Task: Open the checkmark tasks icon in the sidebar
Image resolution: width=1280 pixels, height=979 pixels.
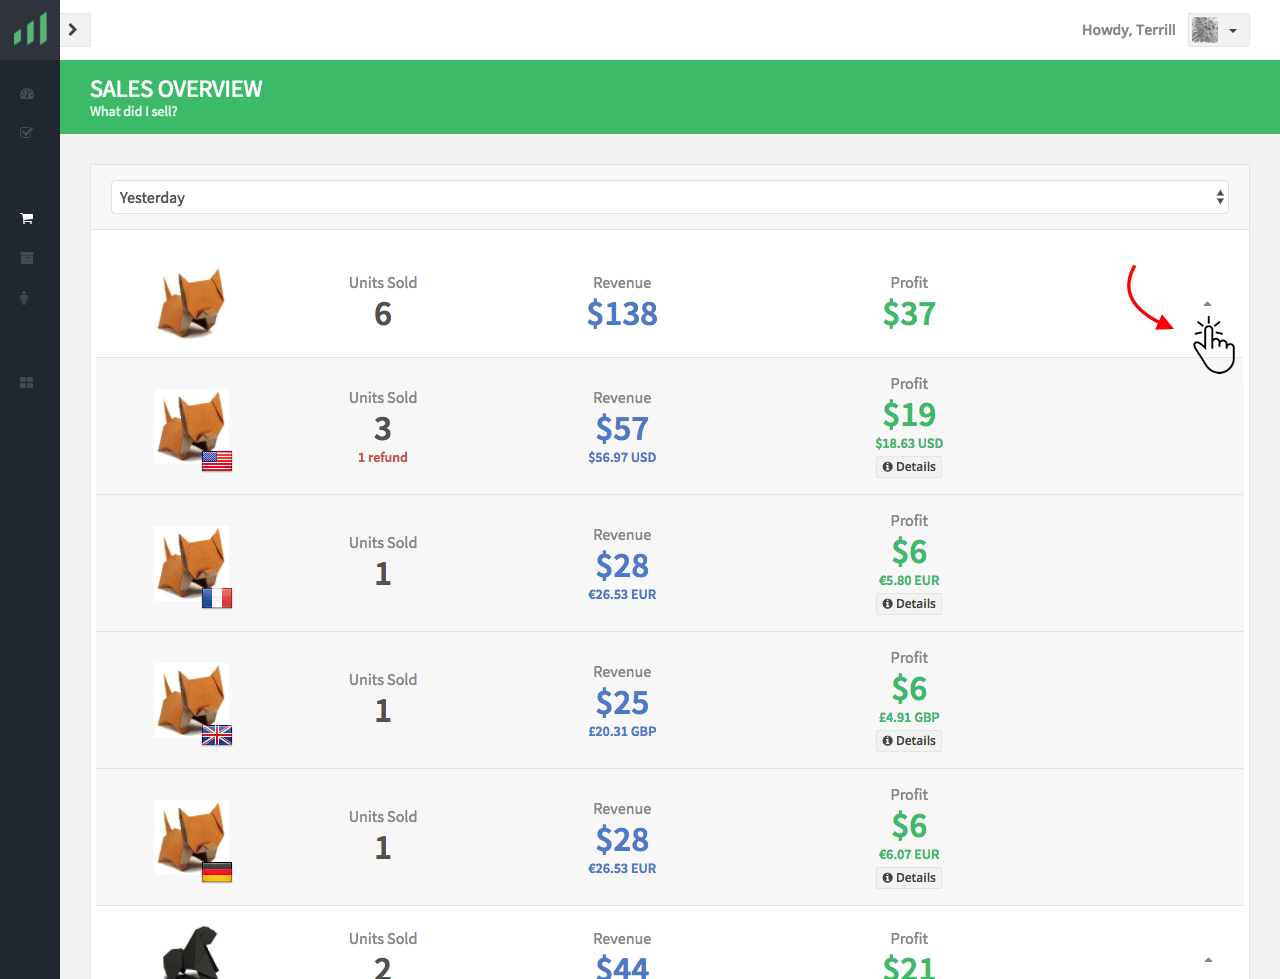Action: 27,132
